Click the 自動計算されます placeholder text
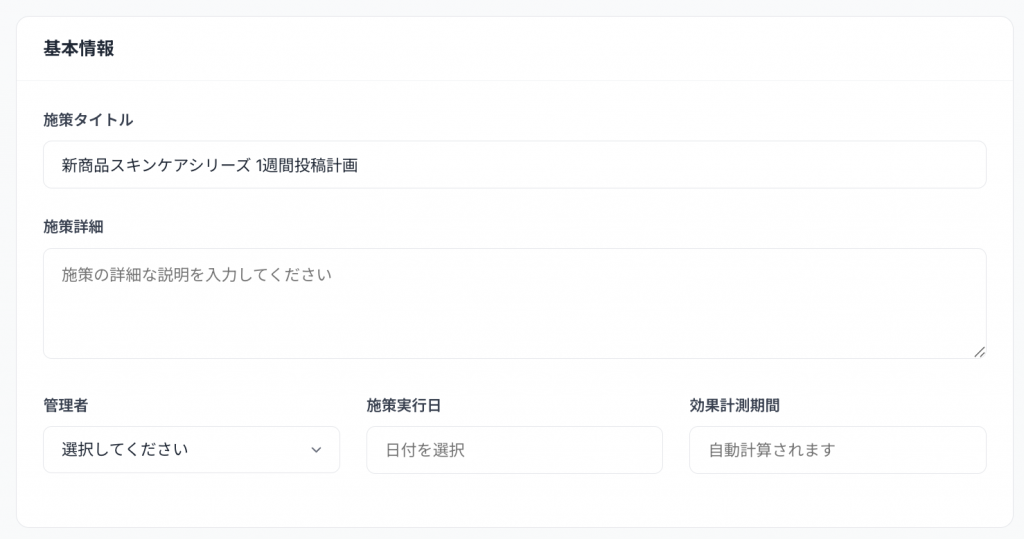The image size is (1024, 539). [771, 450]
